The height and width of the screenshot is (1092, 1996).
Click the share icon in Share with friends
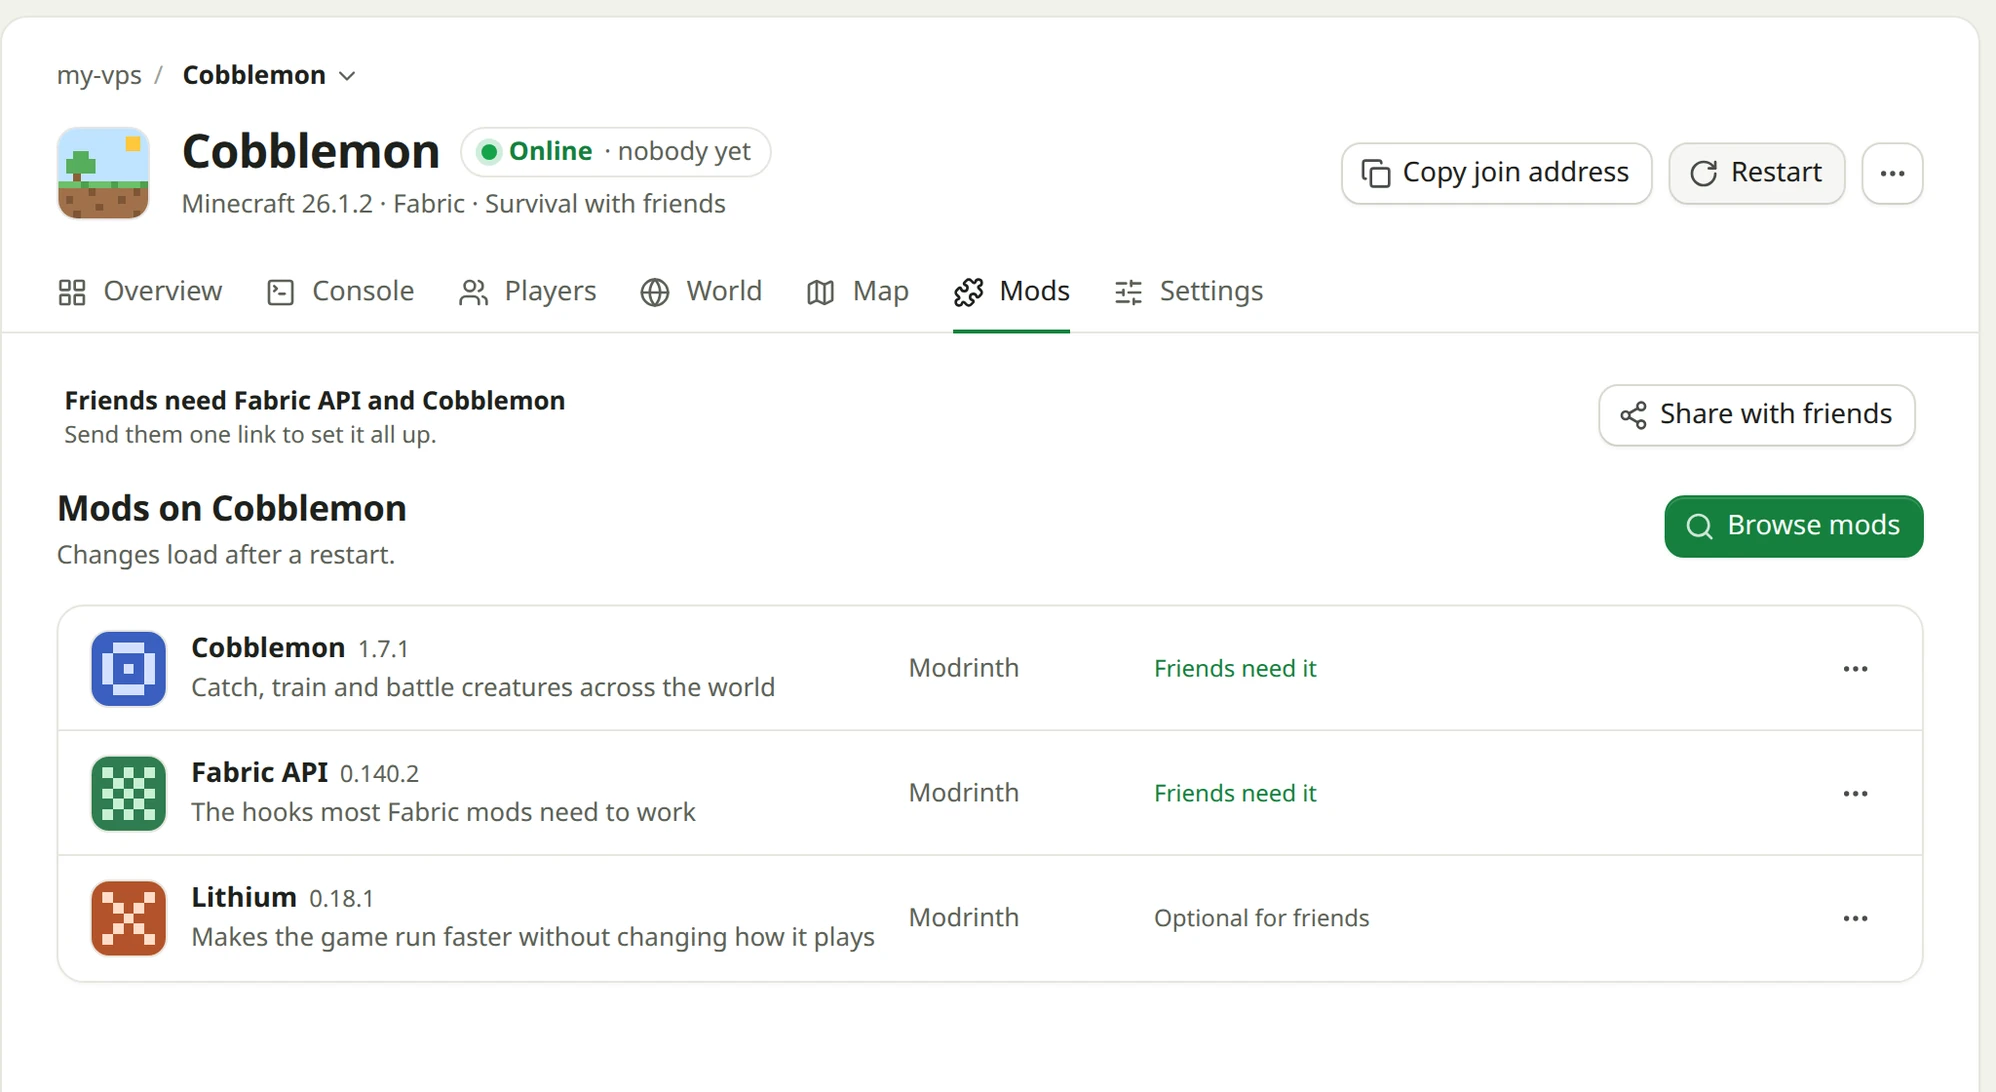[1633, 415]
